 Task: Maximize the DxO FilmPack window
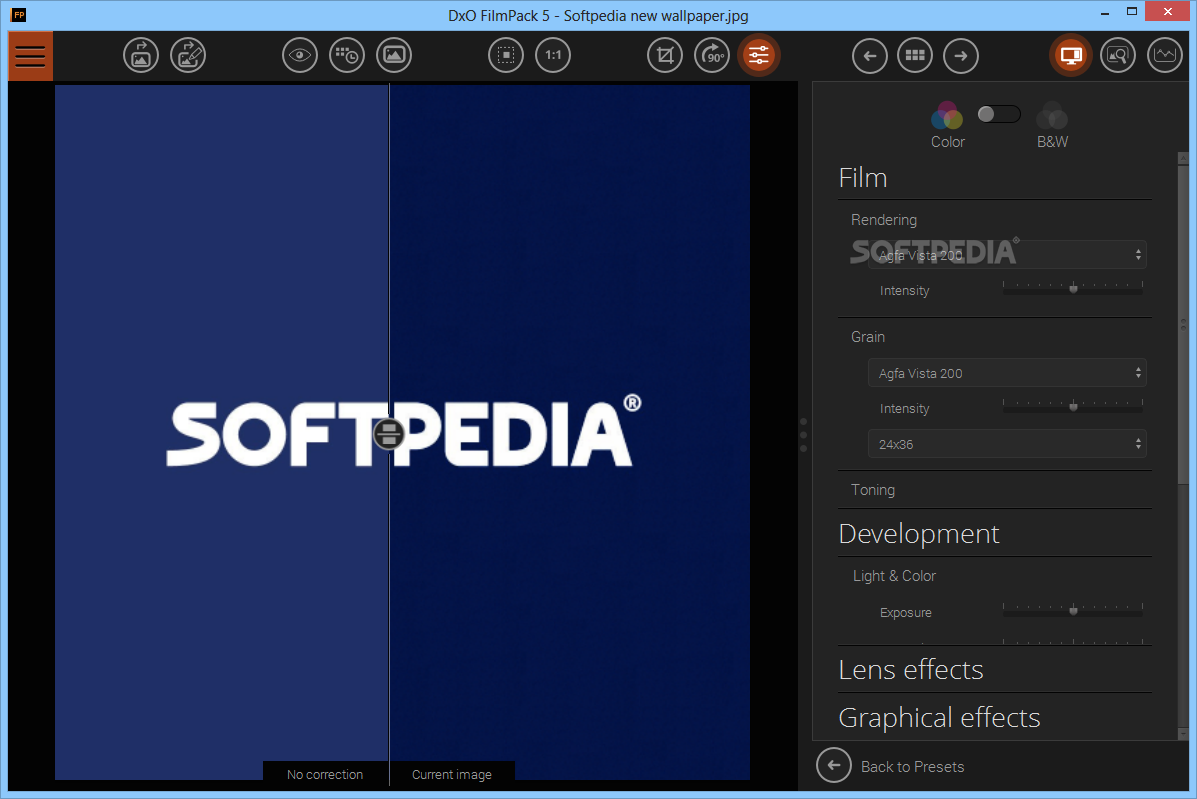click(1132, 11)
